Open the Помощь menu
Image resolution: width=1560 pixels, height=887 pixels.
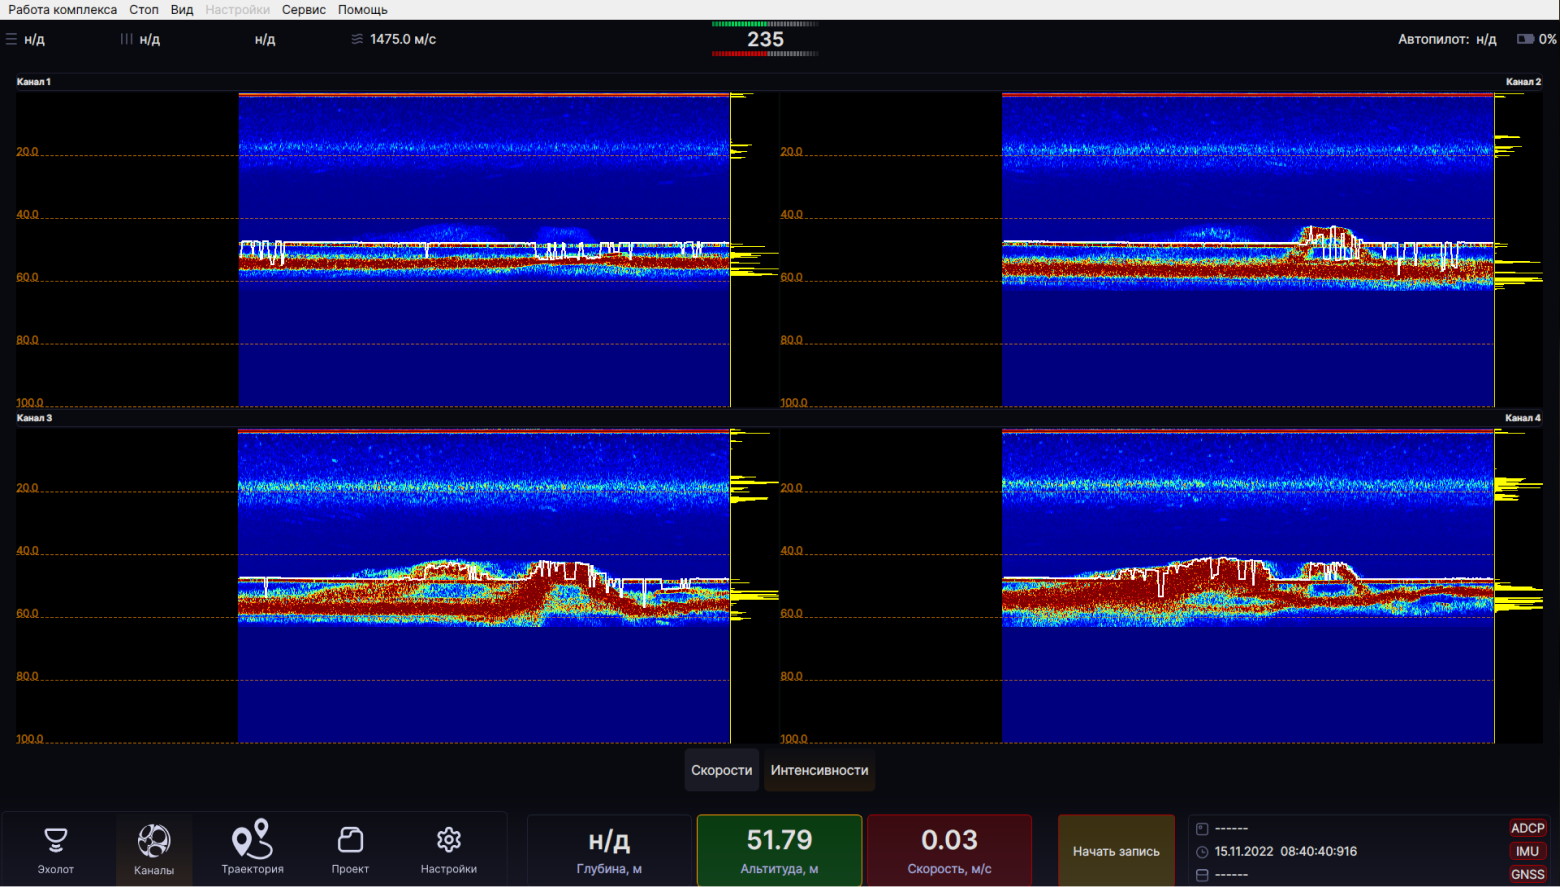(x=362, y=9)
